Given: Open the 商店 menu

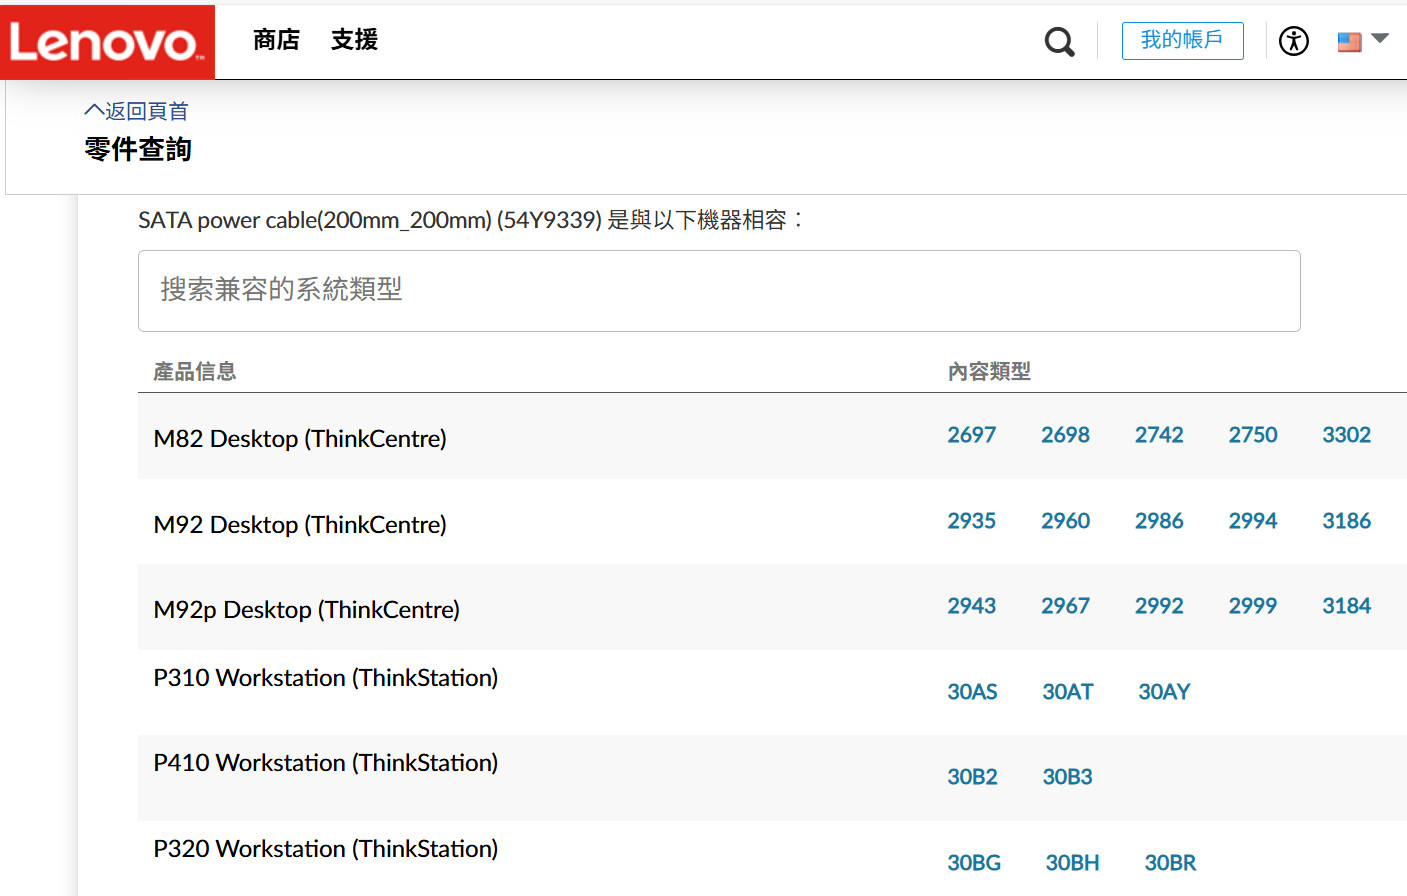Looking at the screenshot, I should point(276,40).
